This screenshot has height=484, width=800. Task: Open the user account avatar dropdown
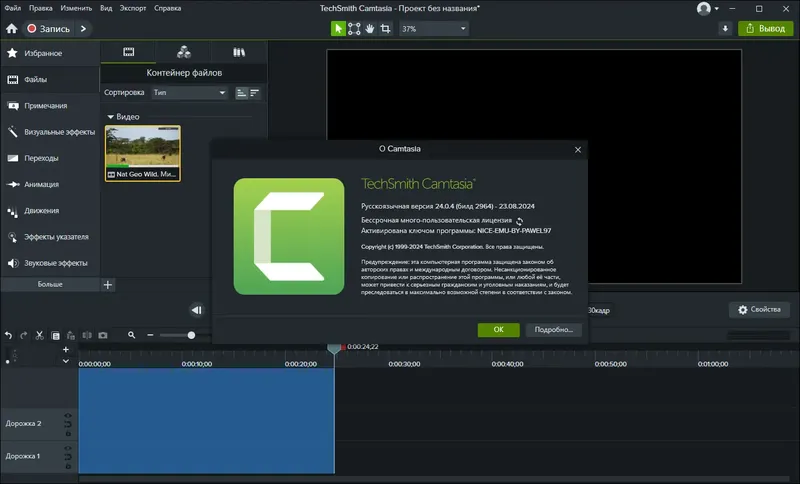pyautogui.click(x=708, y=9)
